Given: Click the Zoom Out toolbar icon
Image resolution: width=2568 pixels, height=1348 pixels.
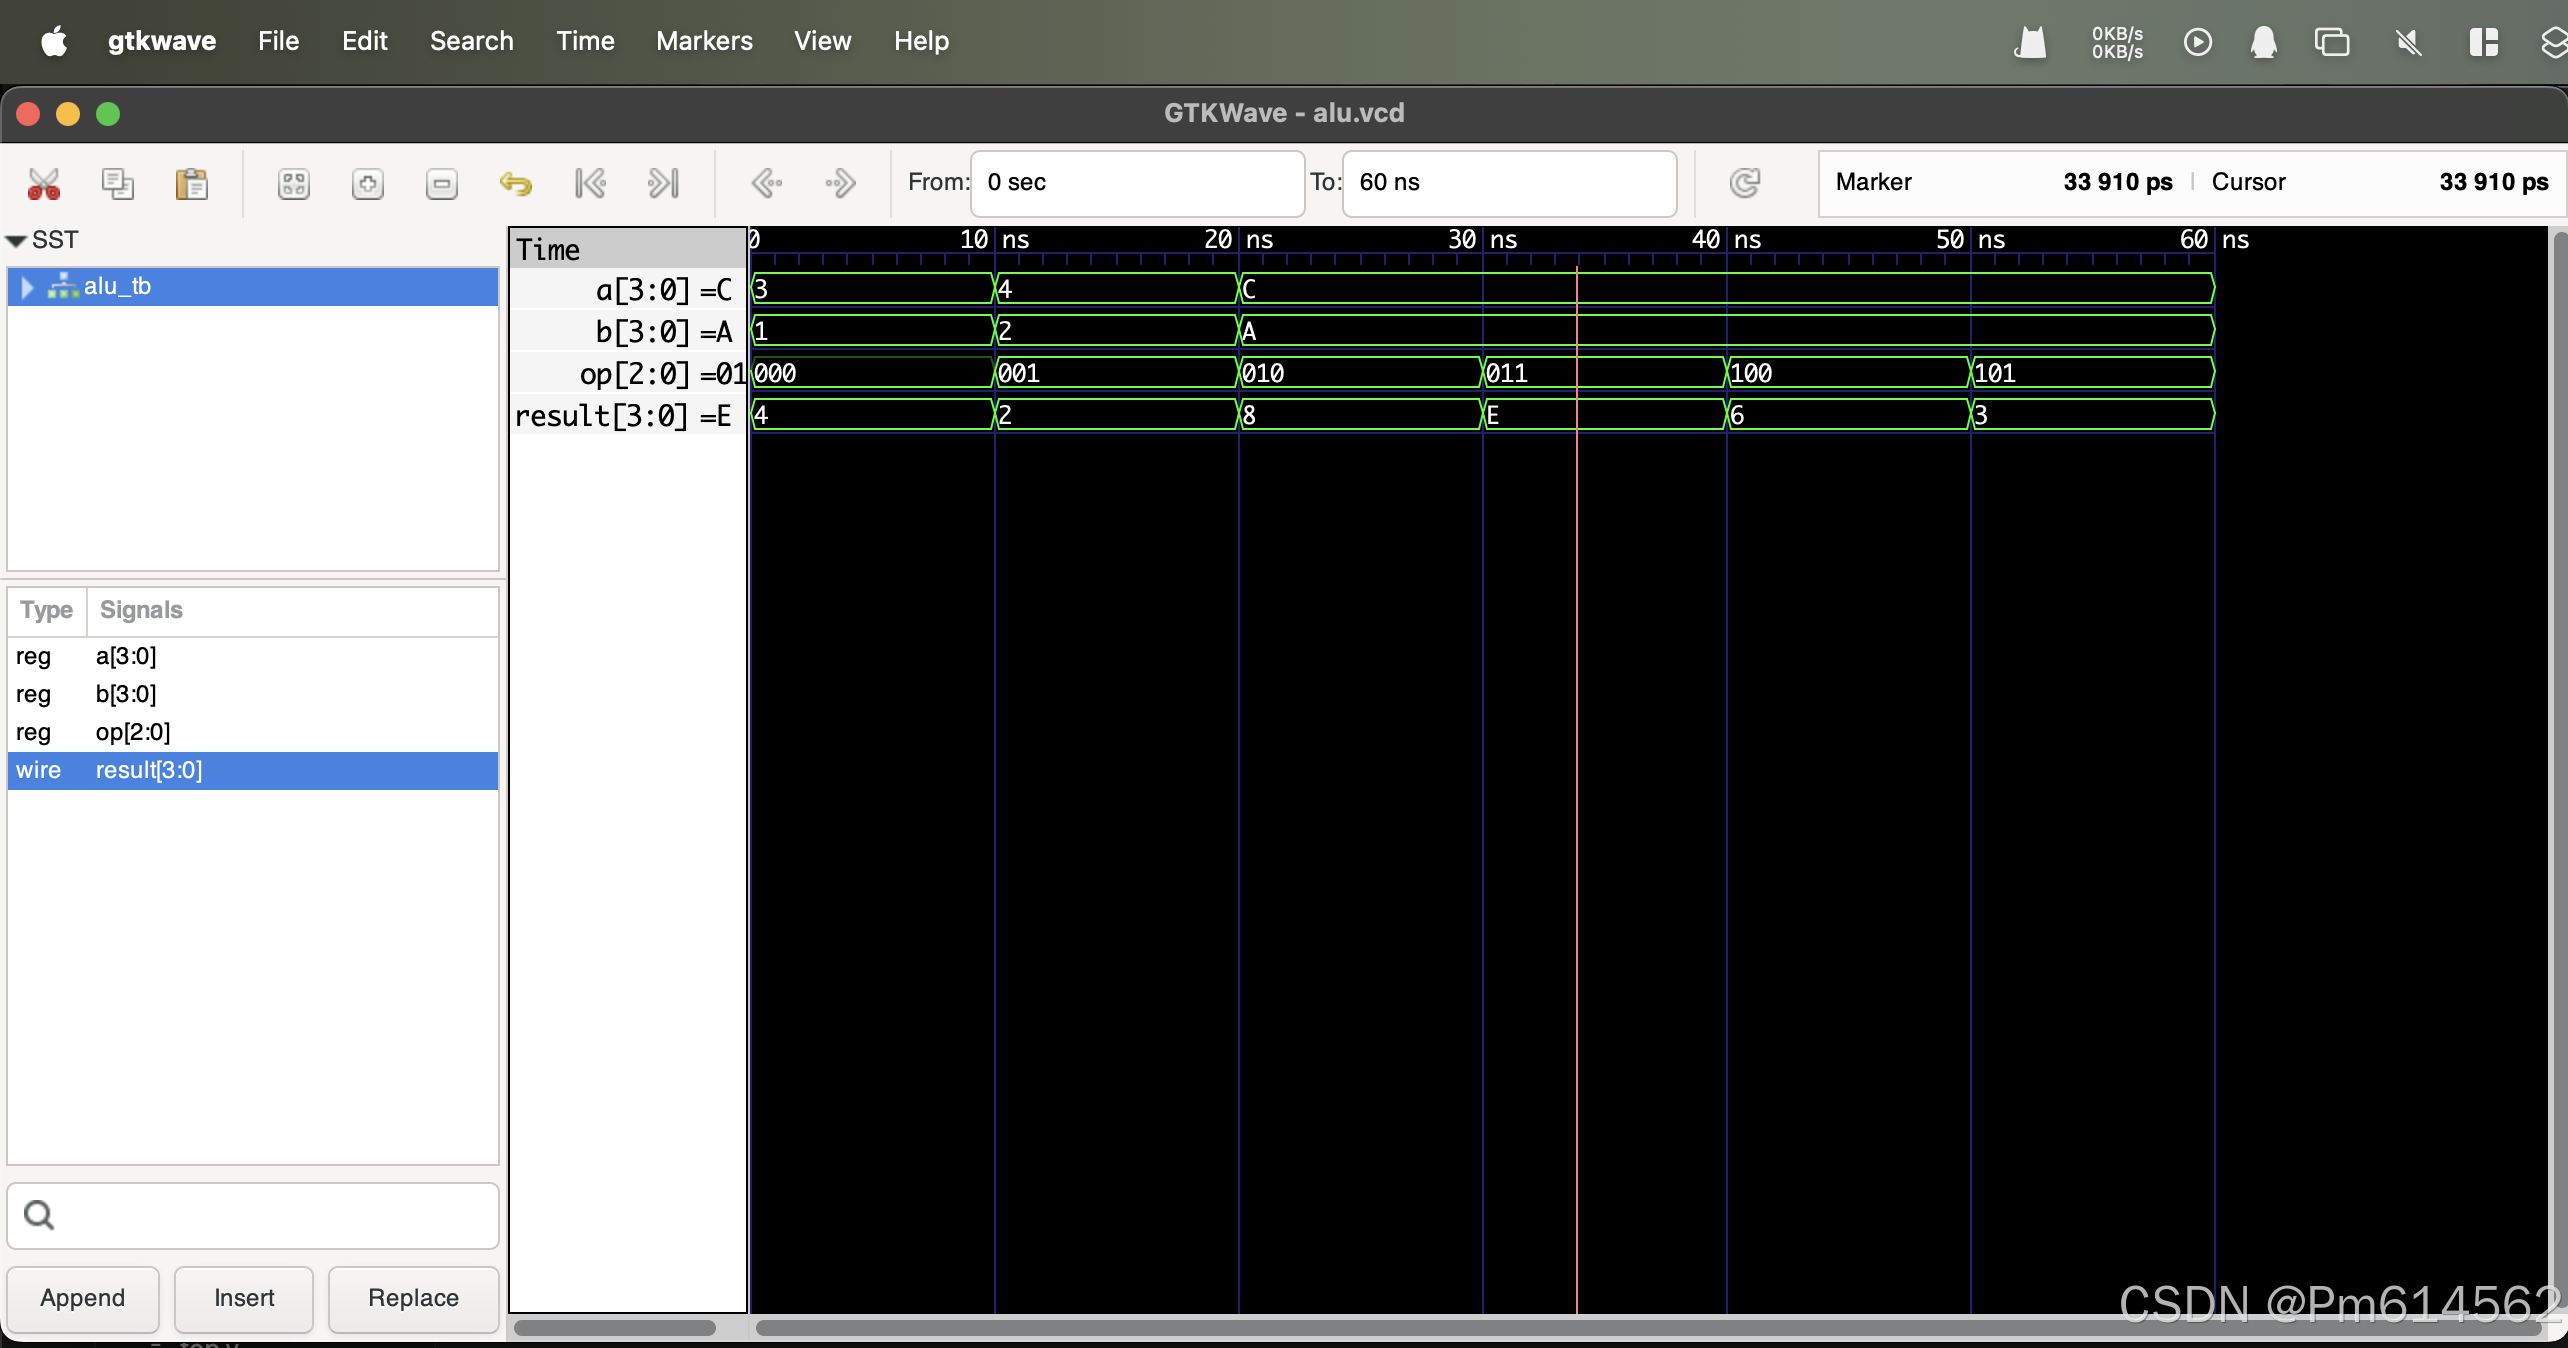Looking at the screenshot, I should click(x=441, y=184).
